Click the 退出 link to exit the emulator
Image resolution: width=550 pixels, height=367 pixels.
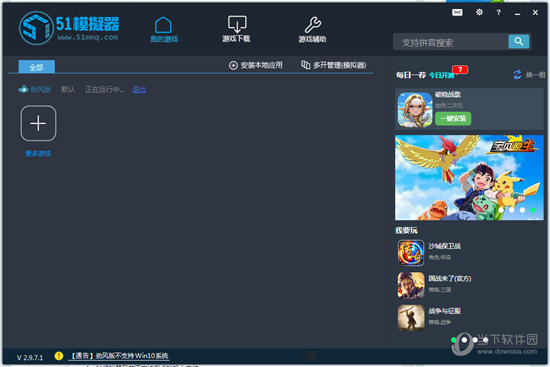click(x=139, y=89)
